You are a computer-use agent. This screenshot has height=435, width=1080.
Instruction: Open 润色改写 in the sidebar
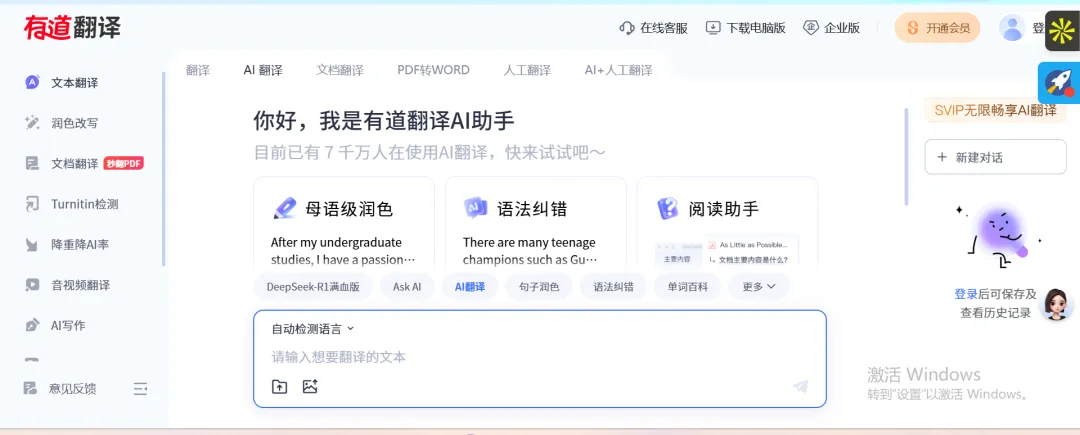[x=74, y=123]
